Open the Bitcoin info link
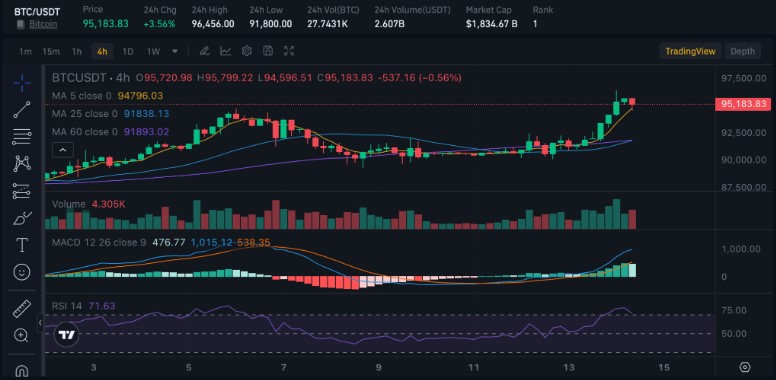The height and width of the screenshot is (380, 776). pyautogui.click(x=43, y=24)
